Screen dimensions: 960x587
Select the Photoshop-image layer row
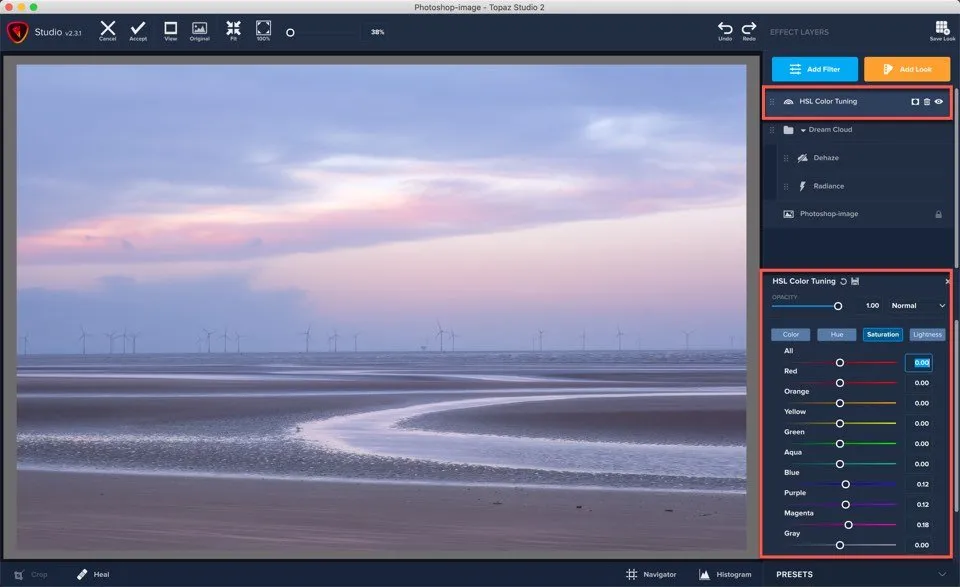point(857,214)
